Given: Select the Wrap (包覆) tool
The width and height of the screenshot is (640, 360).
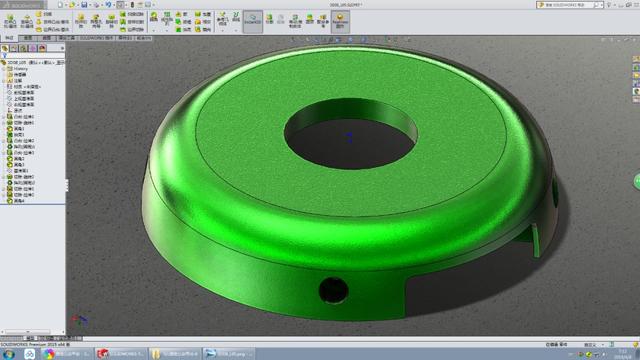Looking at the screenshot, I should click(203, 14).
